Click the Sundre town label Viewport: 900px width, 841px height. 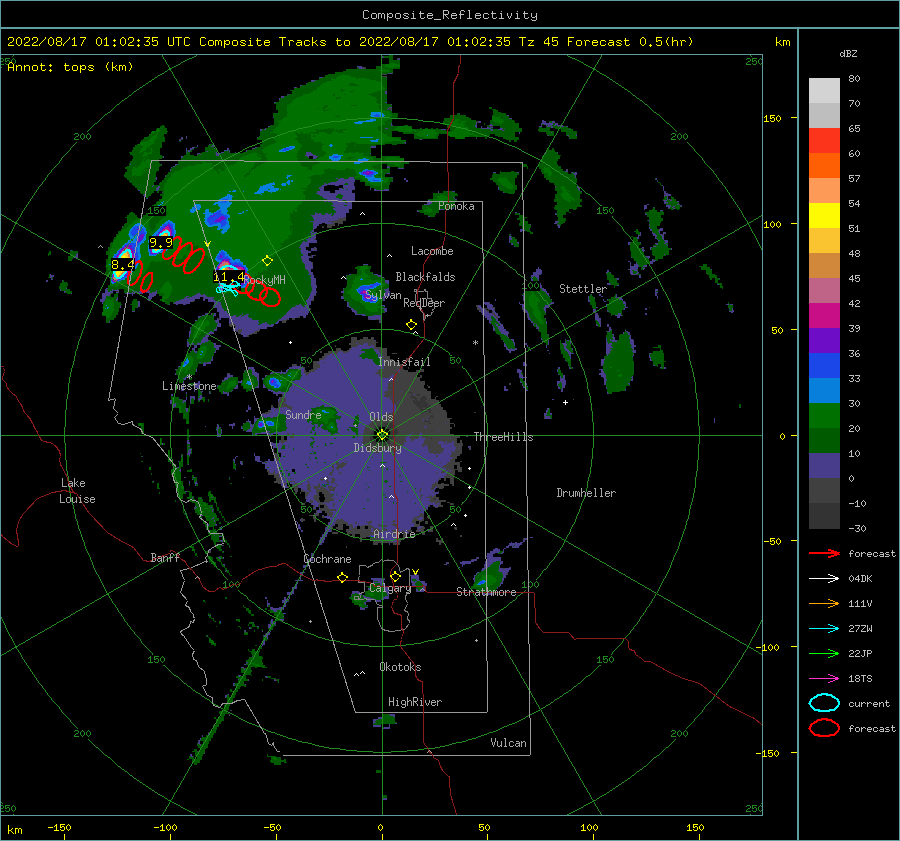[x=303, y=414]
